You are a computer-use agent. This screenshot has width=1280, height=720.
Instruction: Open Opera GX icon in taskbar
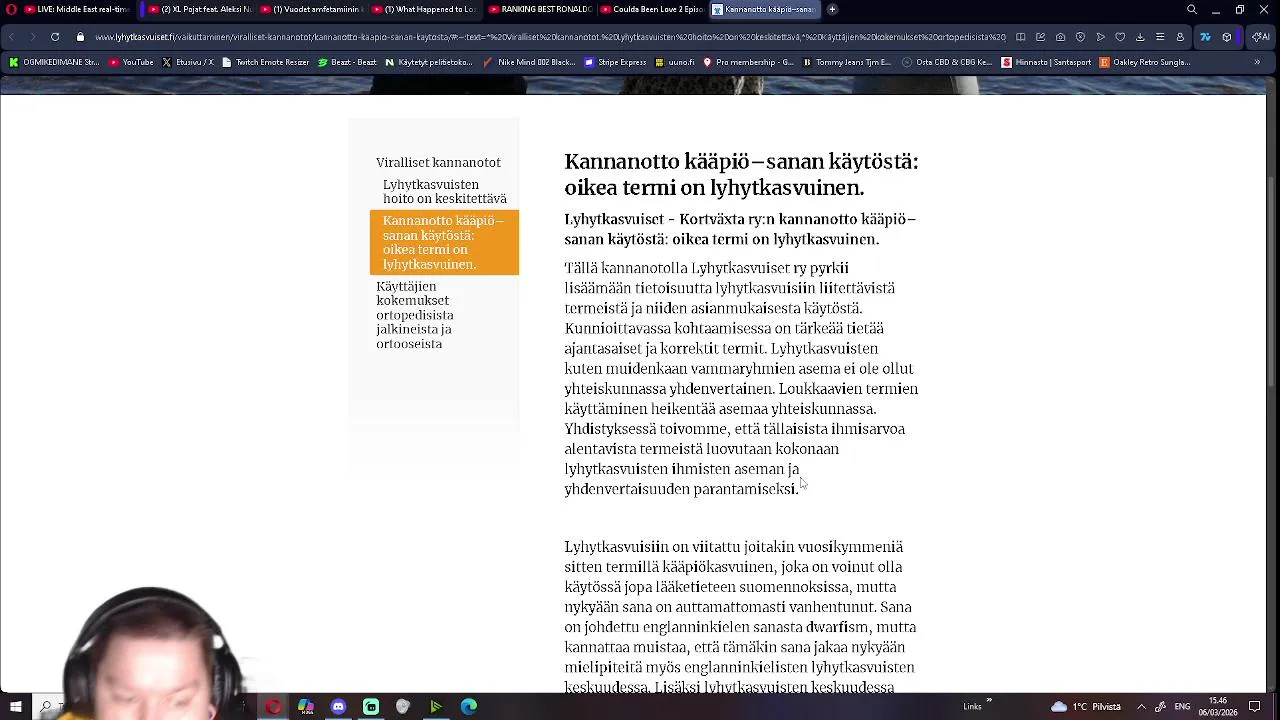coord(273,706)
